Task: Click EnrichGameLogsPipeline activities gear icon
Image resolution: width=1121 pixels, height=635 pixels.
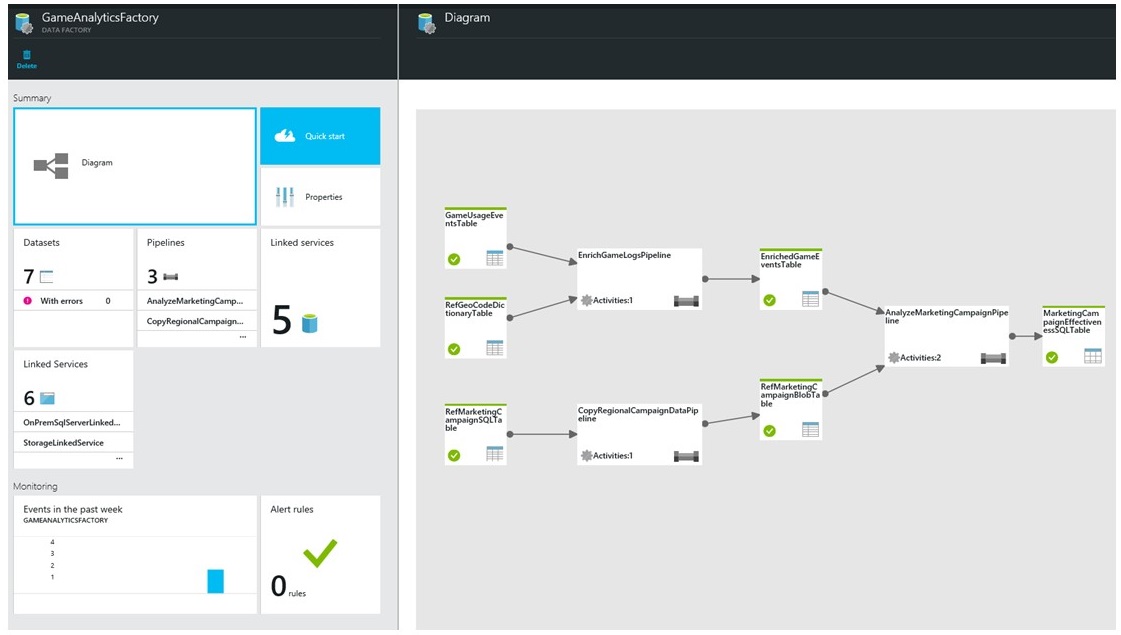Action: tap(587, 300)
